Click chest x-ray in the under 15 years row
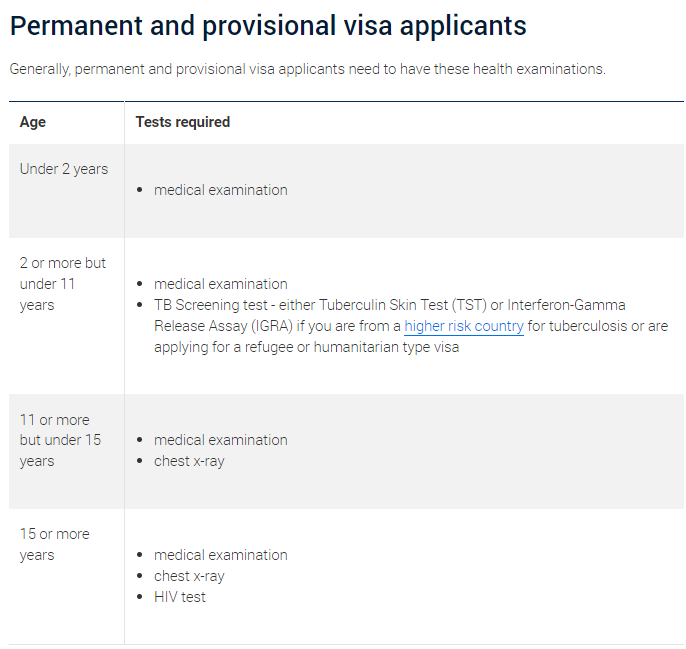This screenshot has width=686, height=649. [x=189, y=461]
